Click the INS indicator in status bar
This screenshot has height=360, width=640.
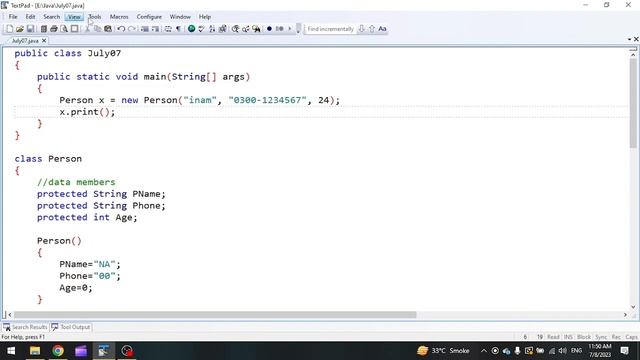pos(568,337)
